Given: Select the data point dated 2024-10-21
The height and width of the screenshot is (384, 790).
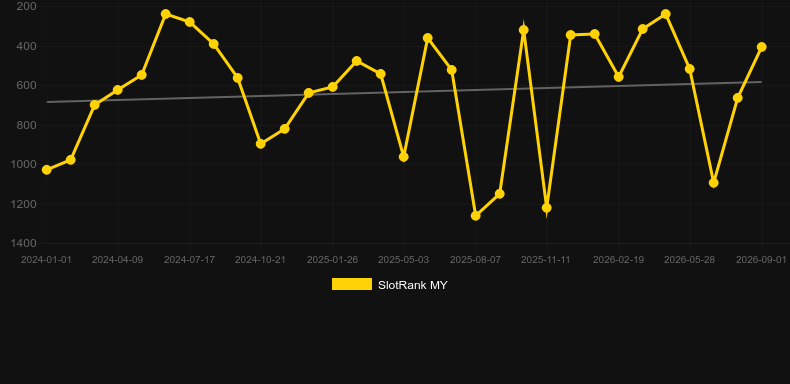Looking at the screenshot, I should pyautogui.click(x=261, y=144).
